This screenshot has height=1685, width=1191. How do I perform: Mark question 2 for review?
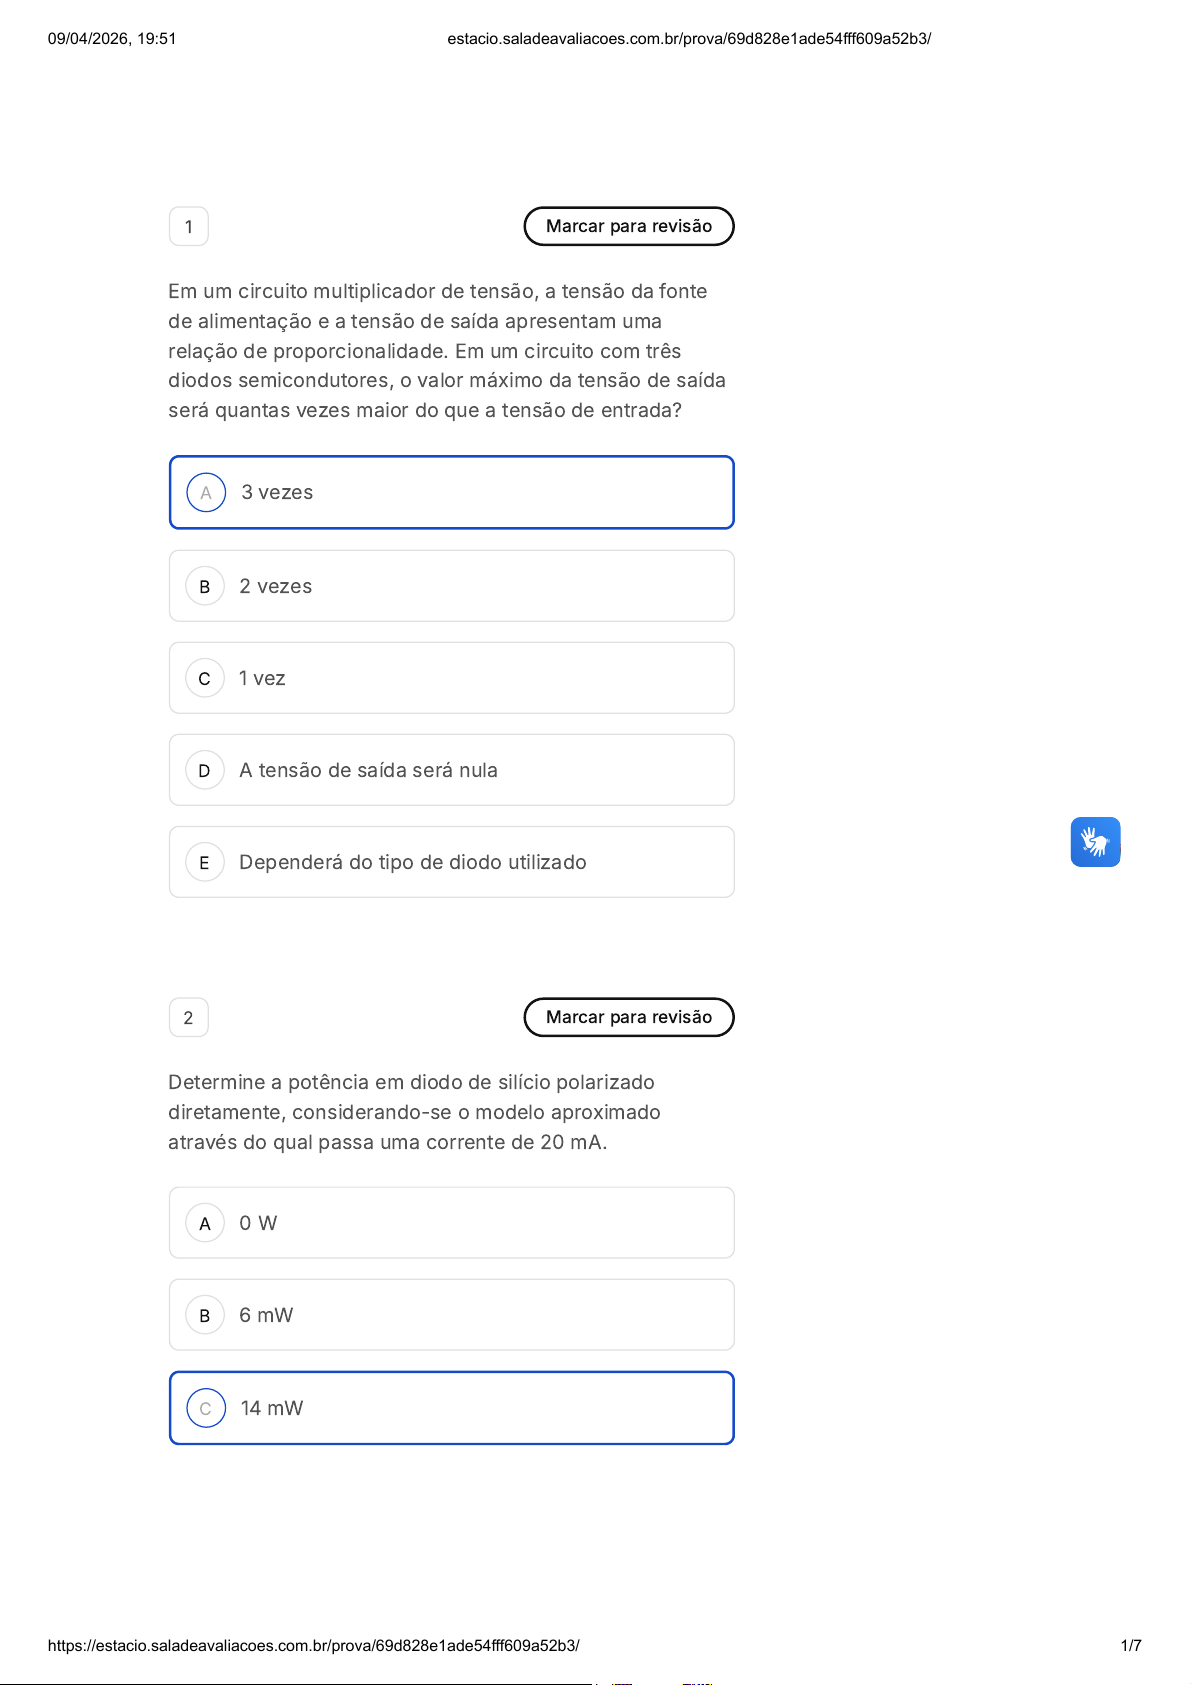(x=628, y=1017)
